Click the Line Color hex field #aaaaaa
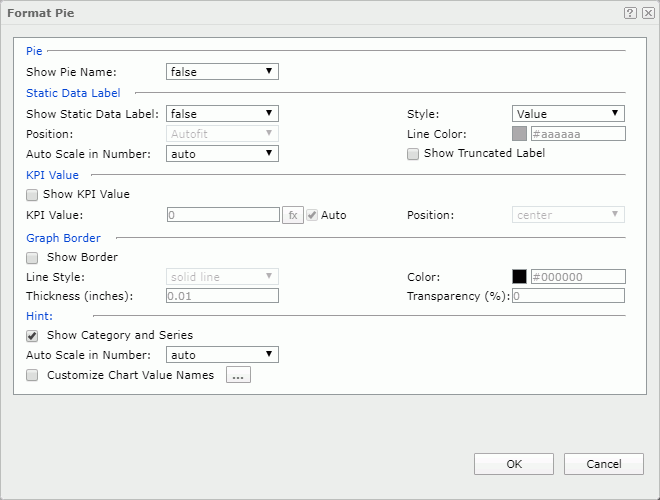The image size is (660, 500). (578, 134)
